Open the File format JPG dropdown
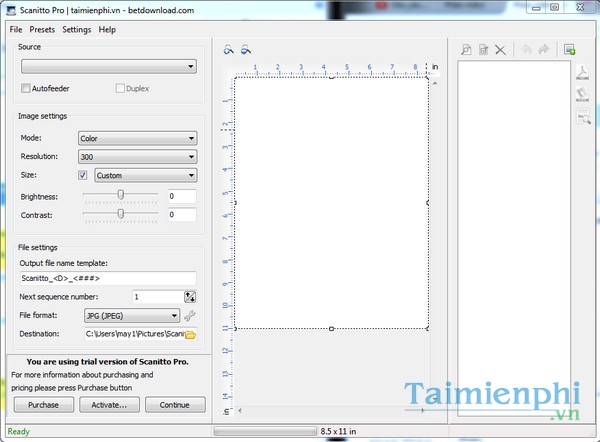The width and height of the screenshot is (600, 442). coord(146,316)
